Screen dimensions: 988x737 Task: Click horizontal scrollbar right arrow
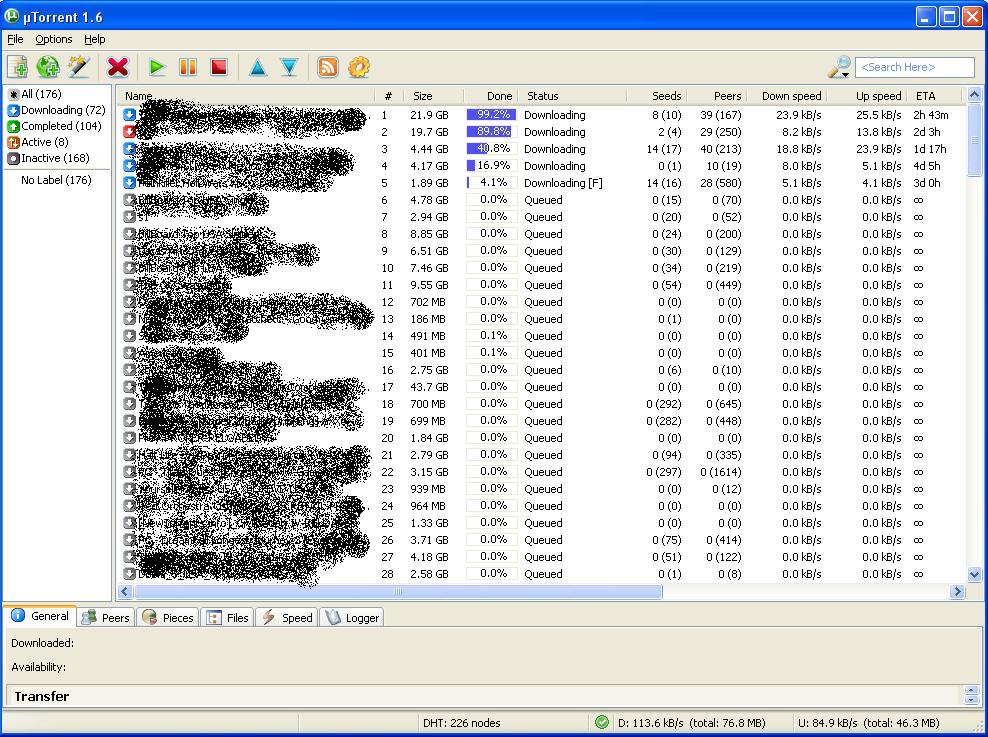[x=958, y=591]
